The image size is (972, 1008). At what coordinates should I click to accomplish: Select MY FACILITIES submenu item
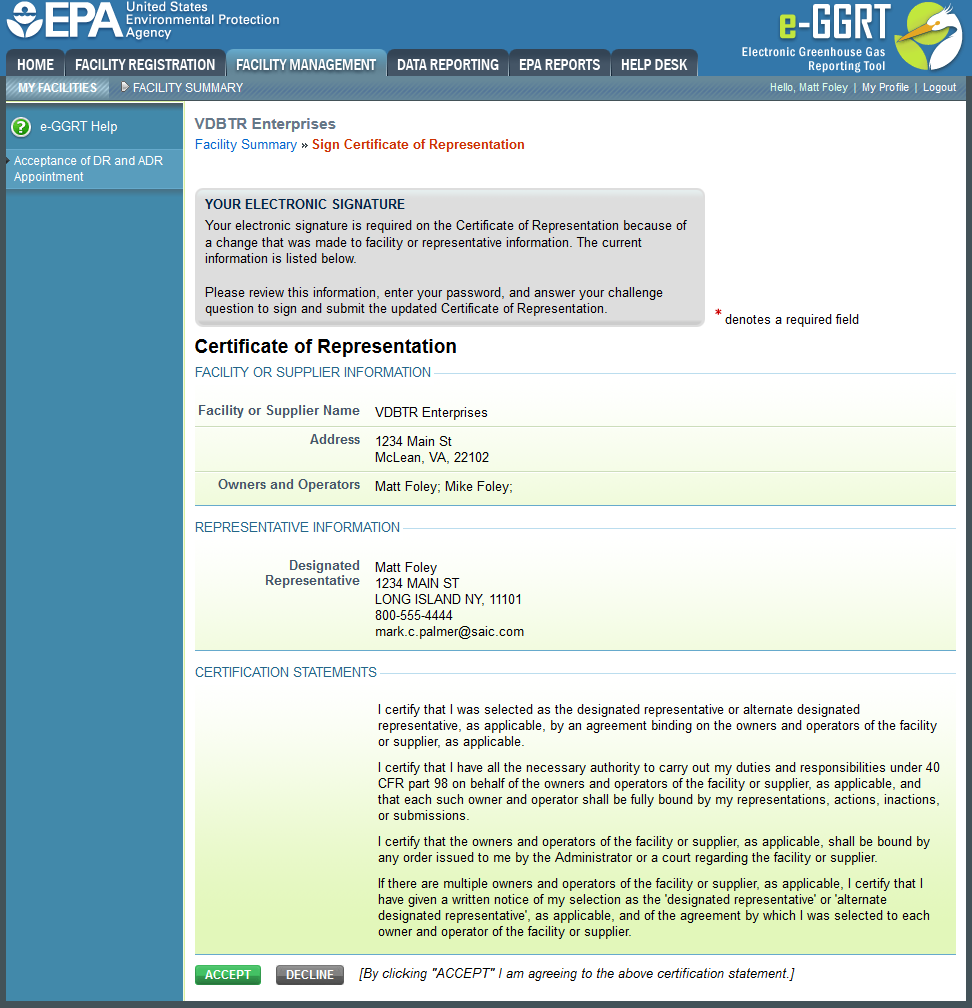(x=57, y=87)
